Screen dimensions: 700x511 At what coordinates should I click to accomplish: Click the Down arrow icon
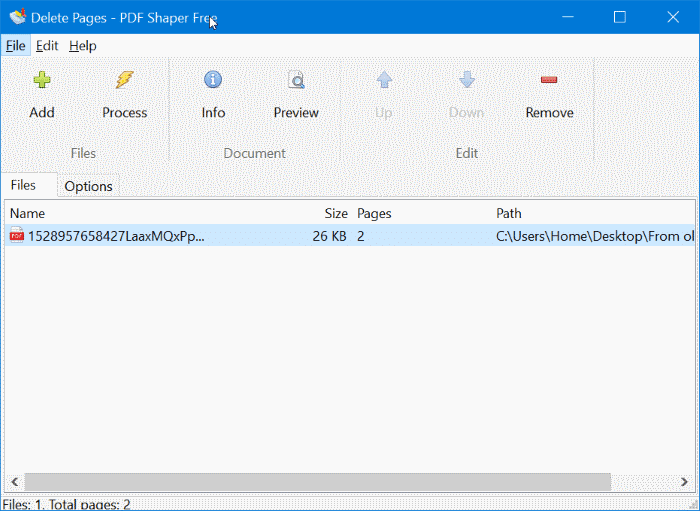467,80
